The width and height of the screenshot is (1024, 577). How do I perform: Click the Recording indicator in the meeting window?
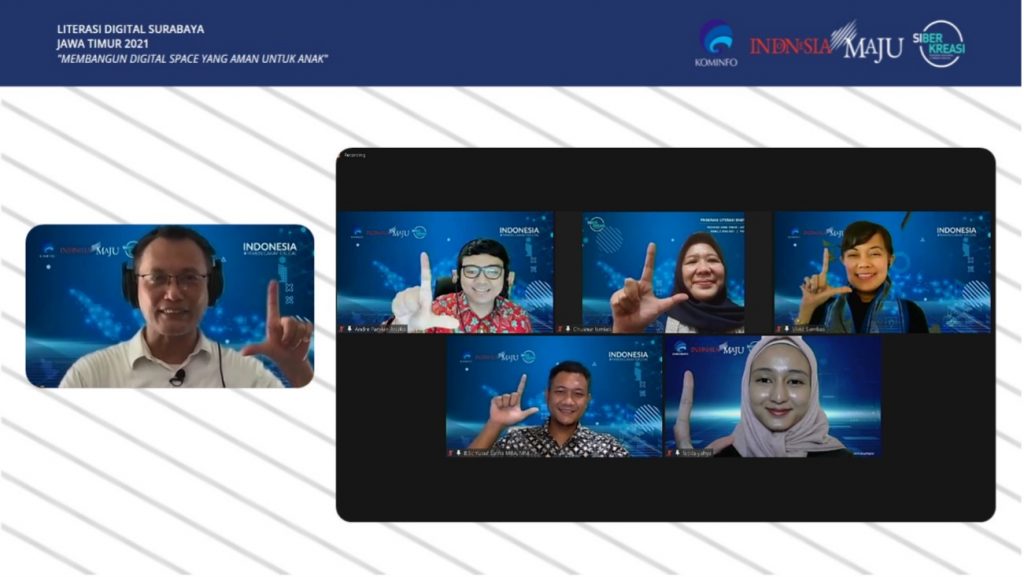355,155
